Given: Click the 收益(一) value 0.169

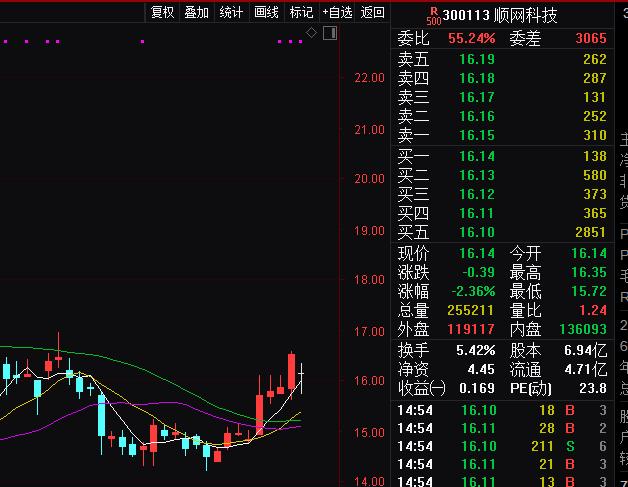Looking at the screenshot, I should click(477, 388).
